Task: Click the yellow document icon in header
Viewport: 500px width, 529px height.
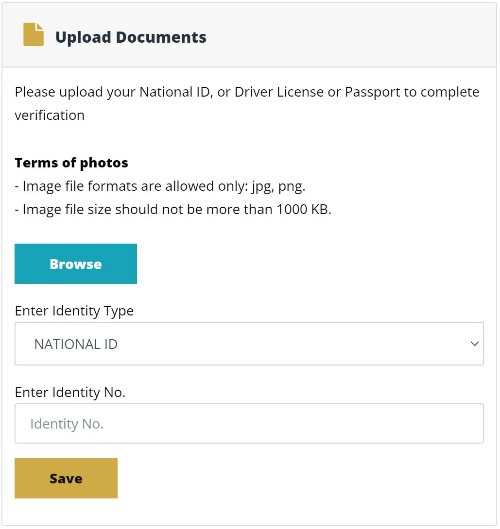Action: click(x=33, y=34)
